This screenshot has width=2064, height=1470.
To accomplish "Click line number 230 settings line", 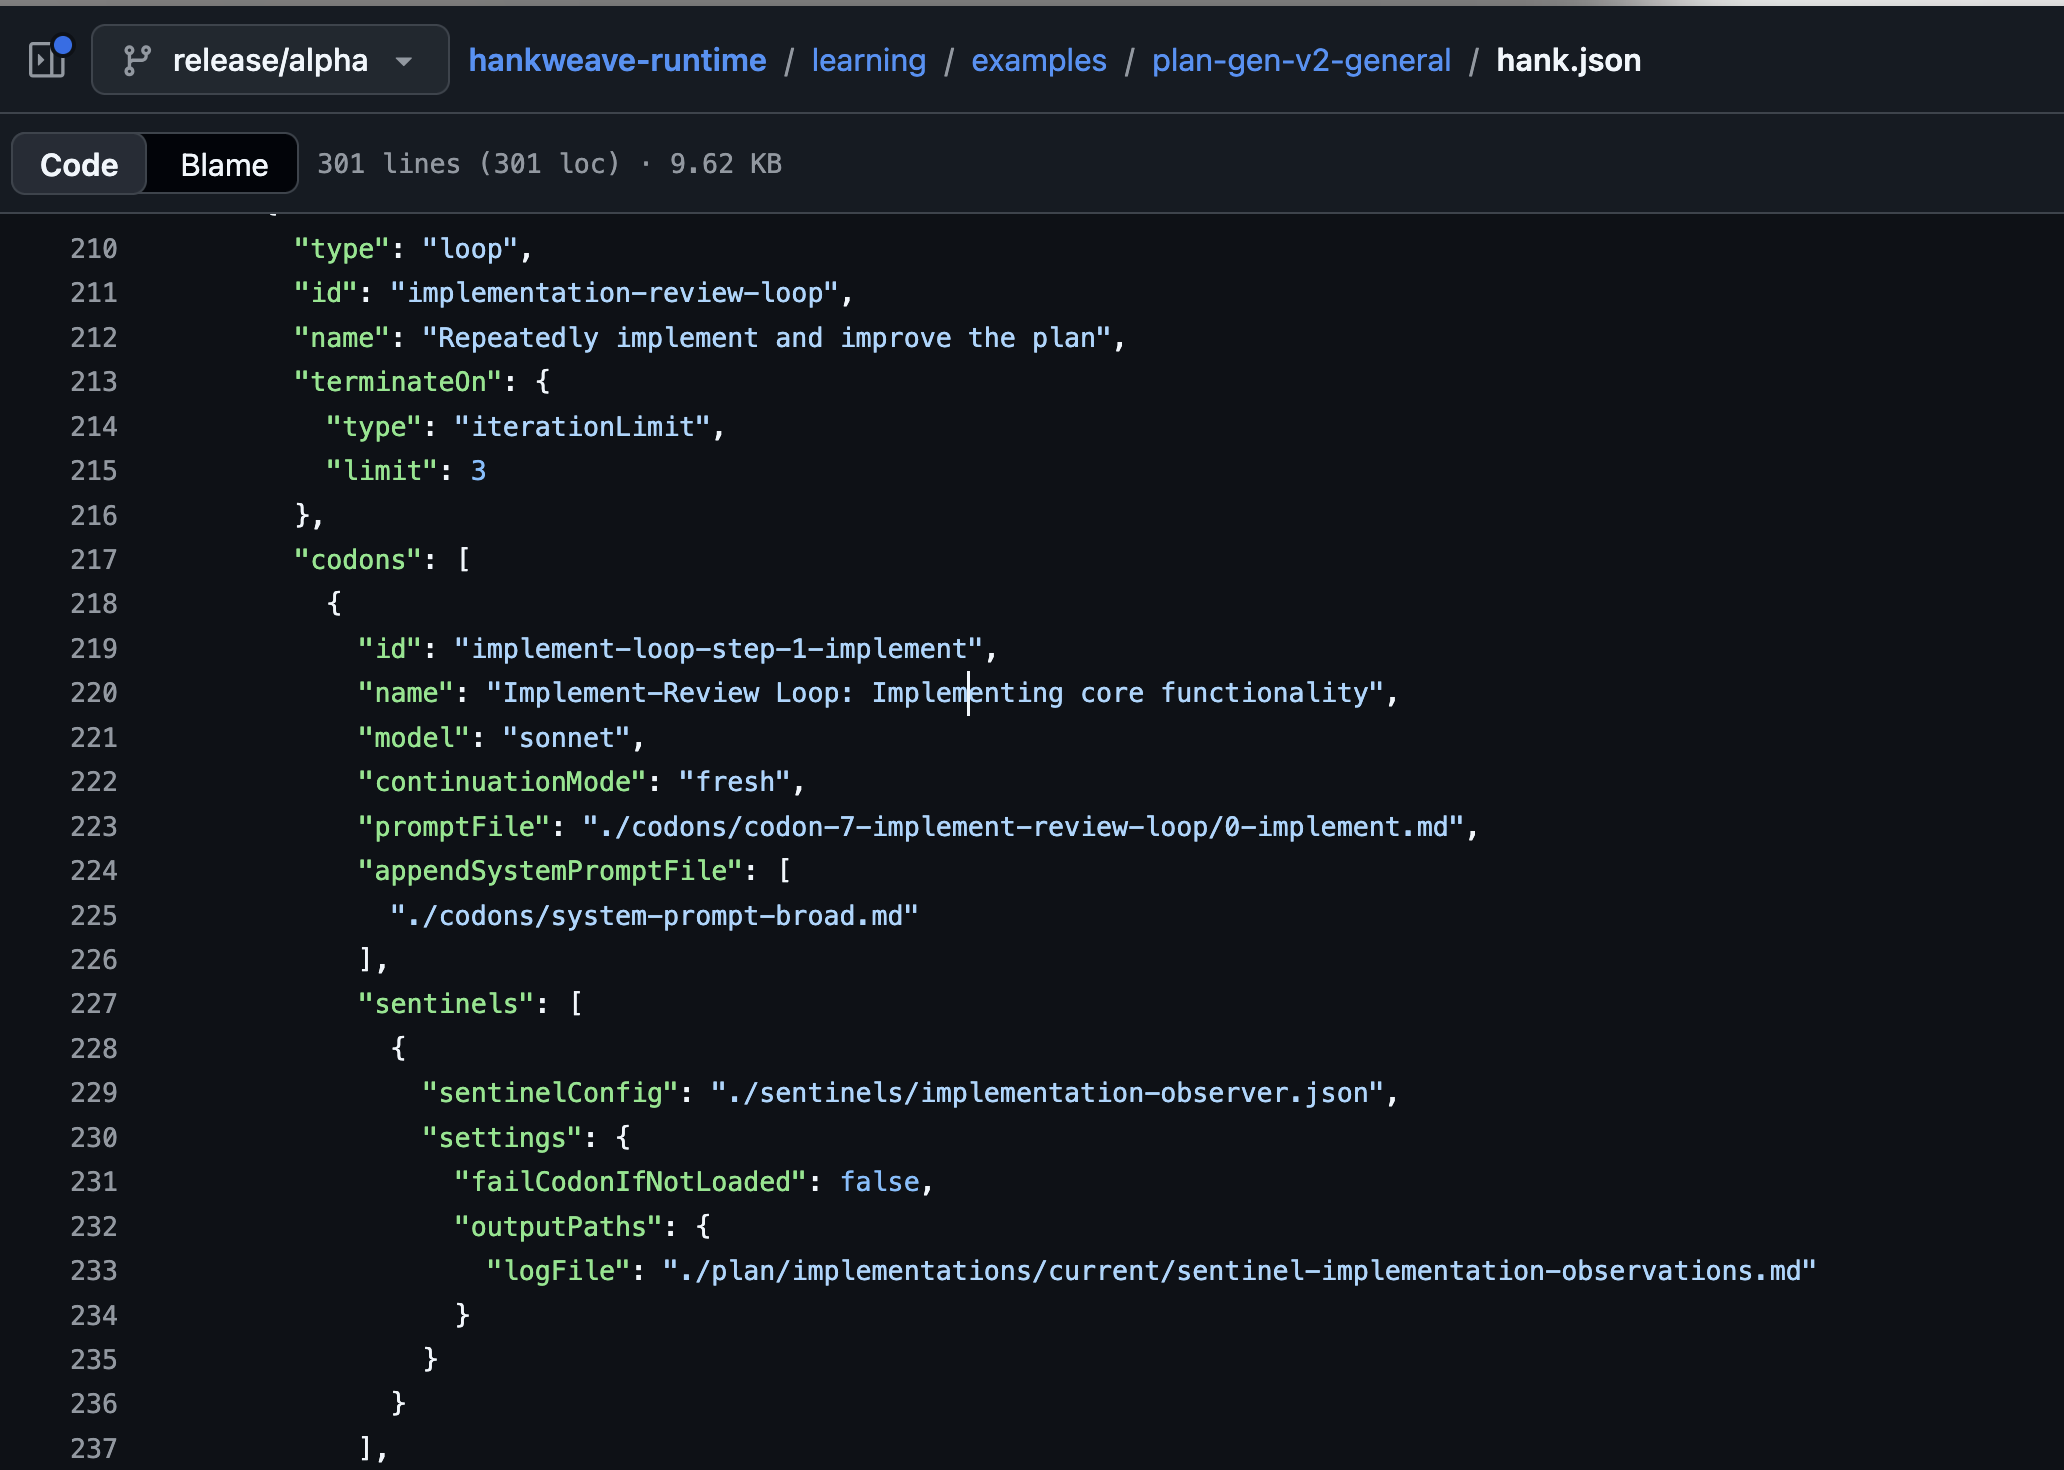I will pos(94,1138).
